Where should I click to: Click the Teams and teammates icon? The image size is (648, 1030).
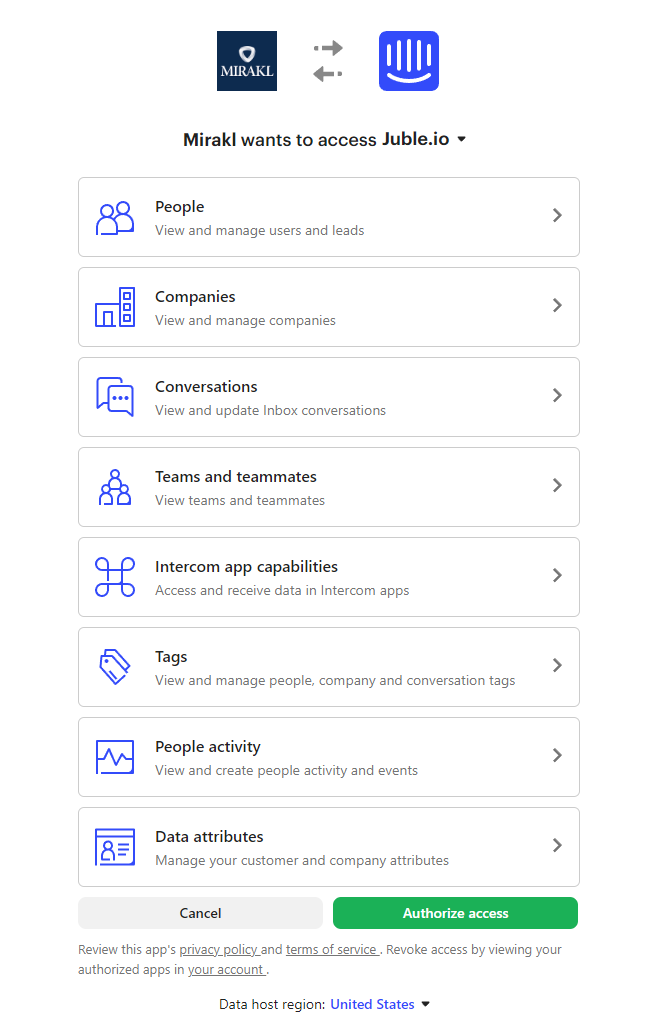point(115,487)
